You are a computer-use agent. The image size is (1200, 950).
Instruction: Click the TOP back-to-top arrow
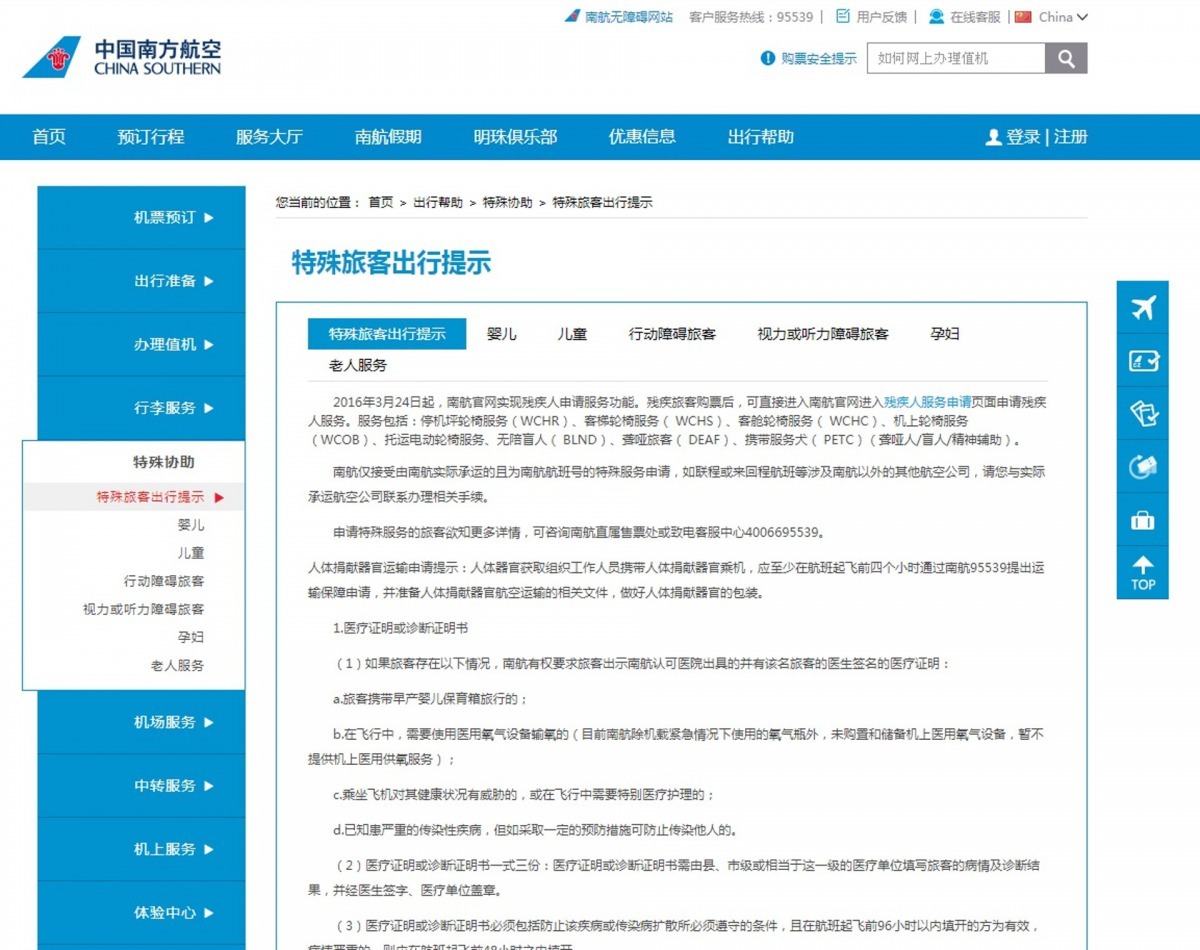(1142, 573)
